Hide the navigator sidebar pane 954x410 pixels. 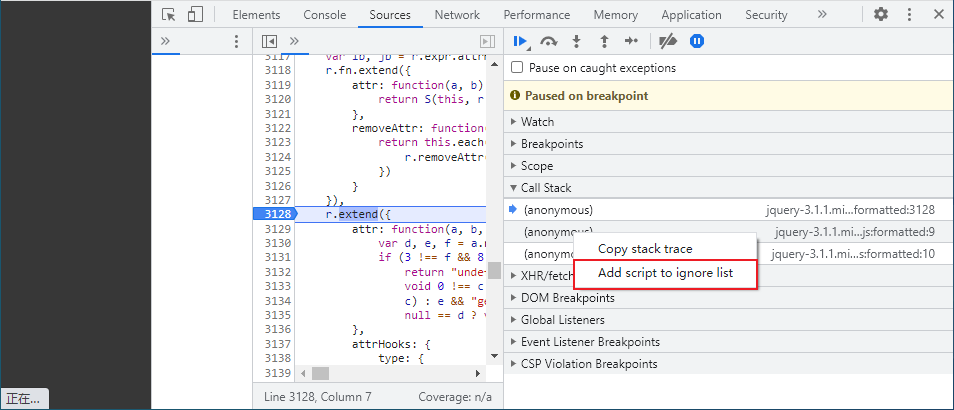pyautogui.click(x=268, y=41)
